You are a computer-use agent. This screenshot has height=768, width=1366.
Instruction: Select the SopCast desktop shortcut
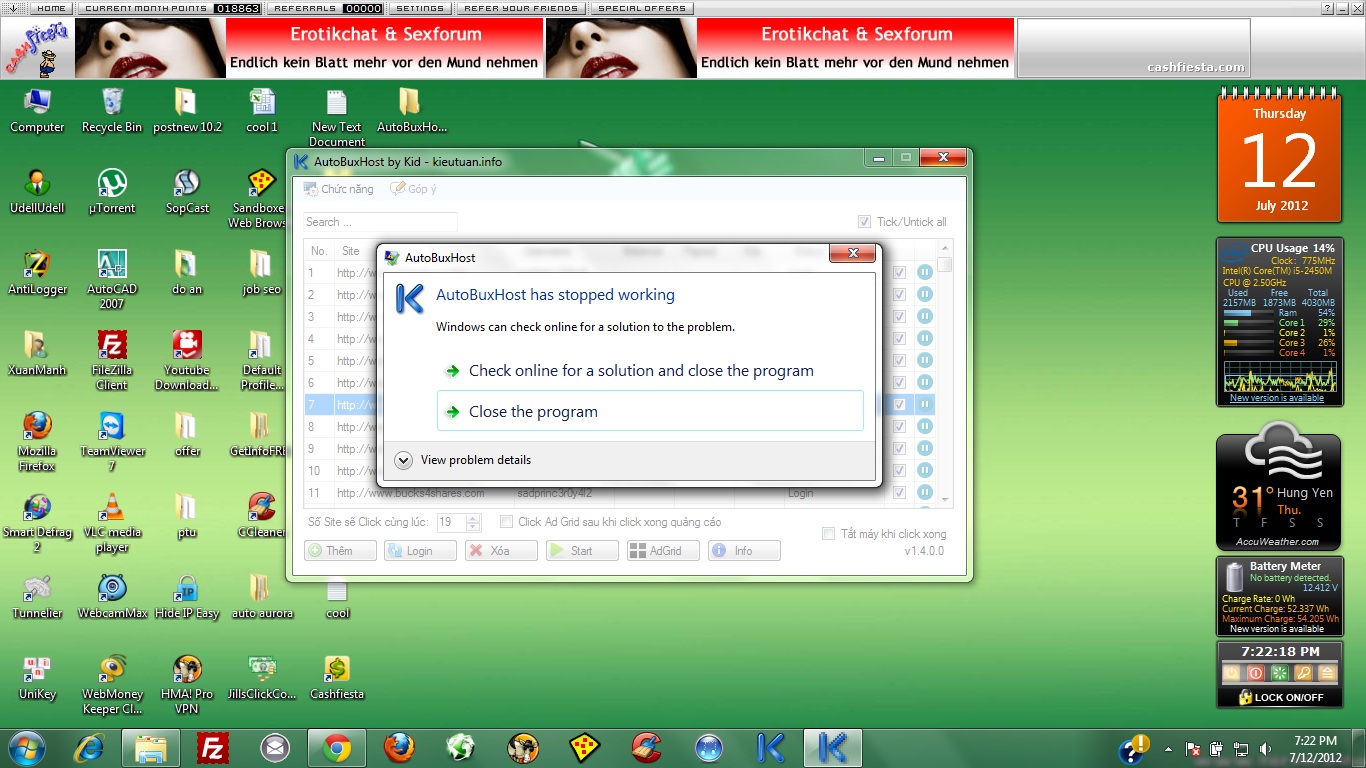point(187,192)
